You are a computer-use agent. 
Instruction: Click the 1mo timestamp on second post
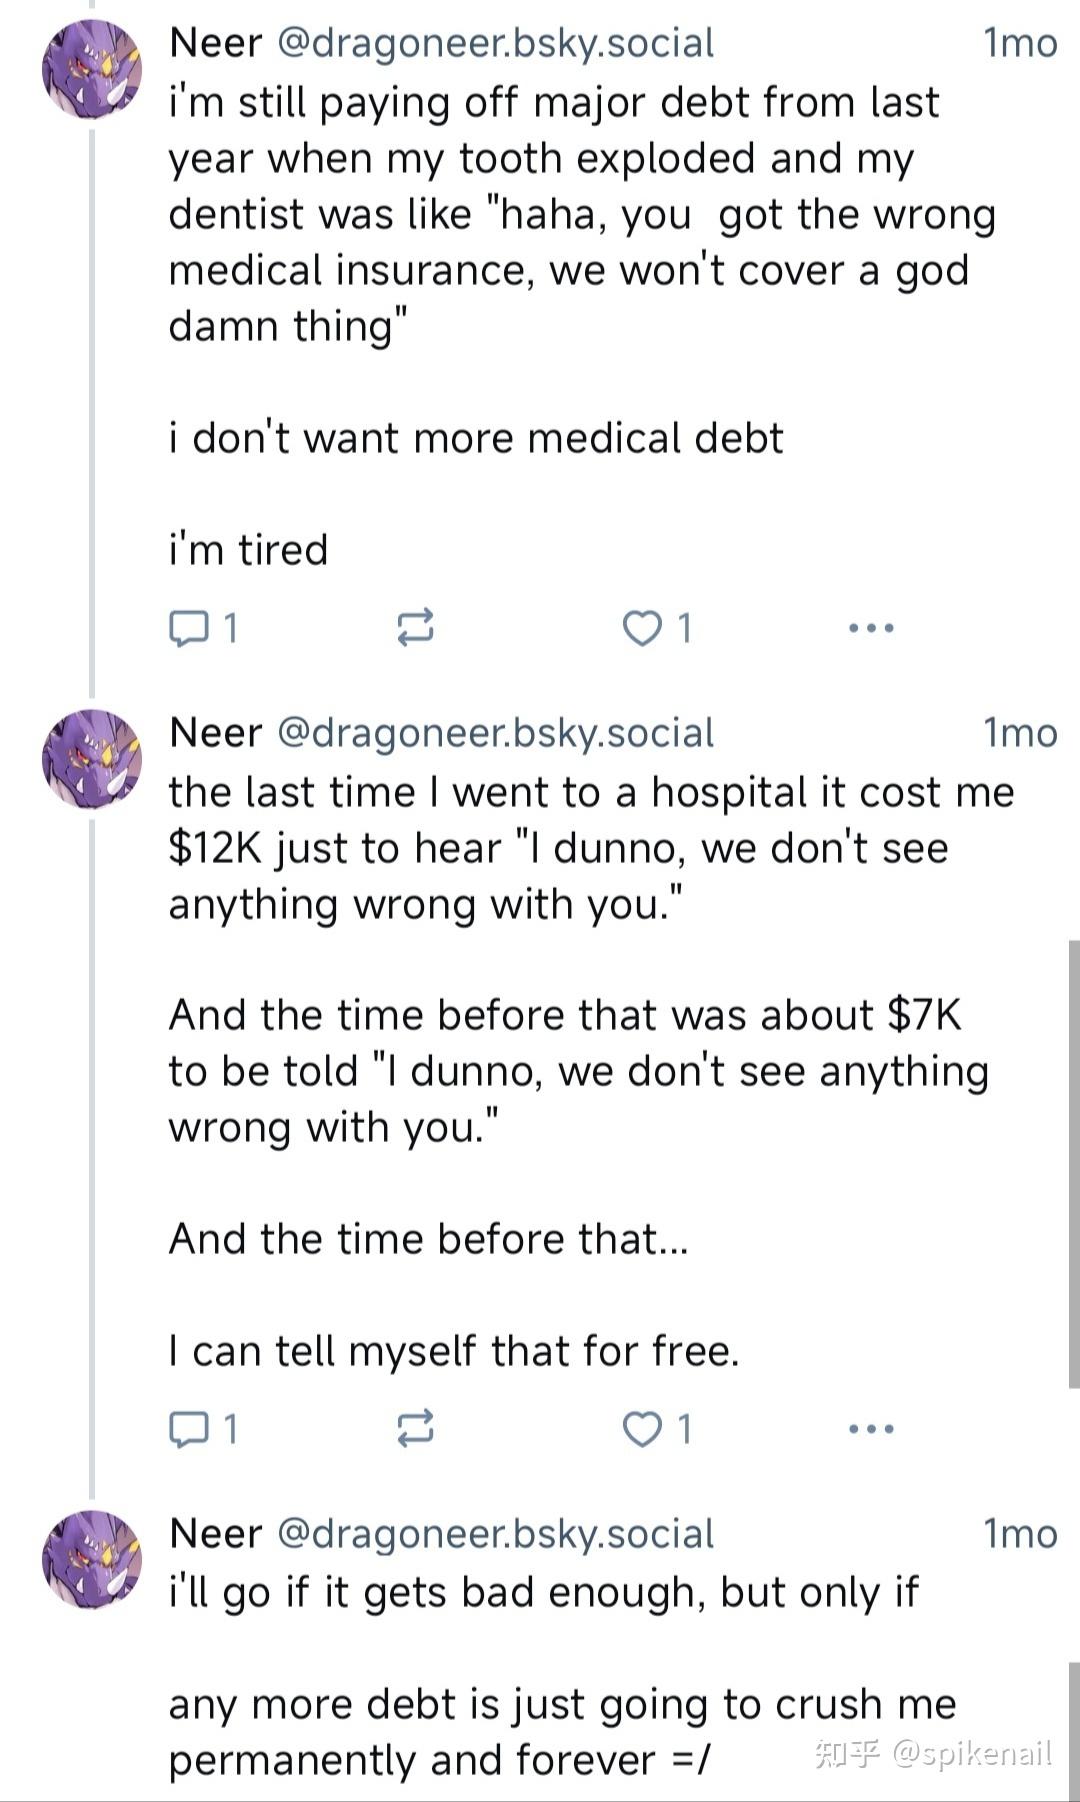[1019, 733]
